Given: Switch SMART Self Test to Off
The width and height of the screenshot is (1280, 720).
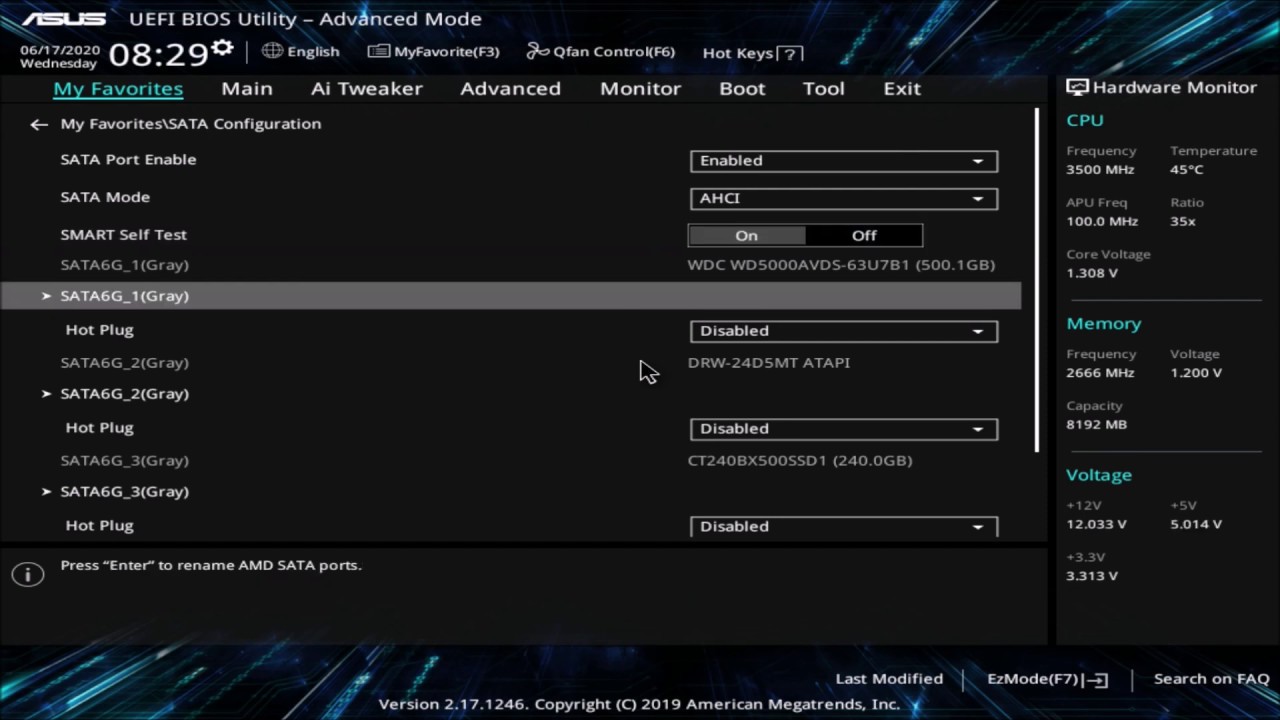Looking at the screenshot, I should 864,236.
